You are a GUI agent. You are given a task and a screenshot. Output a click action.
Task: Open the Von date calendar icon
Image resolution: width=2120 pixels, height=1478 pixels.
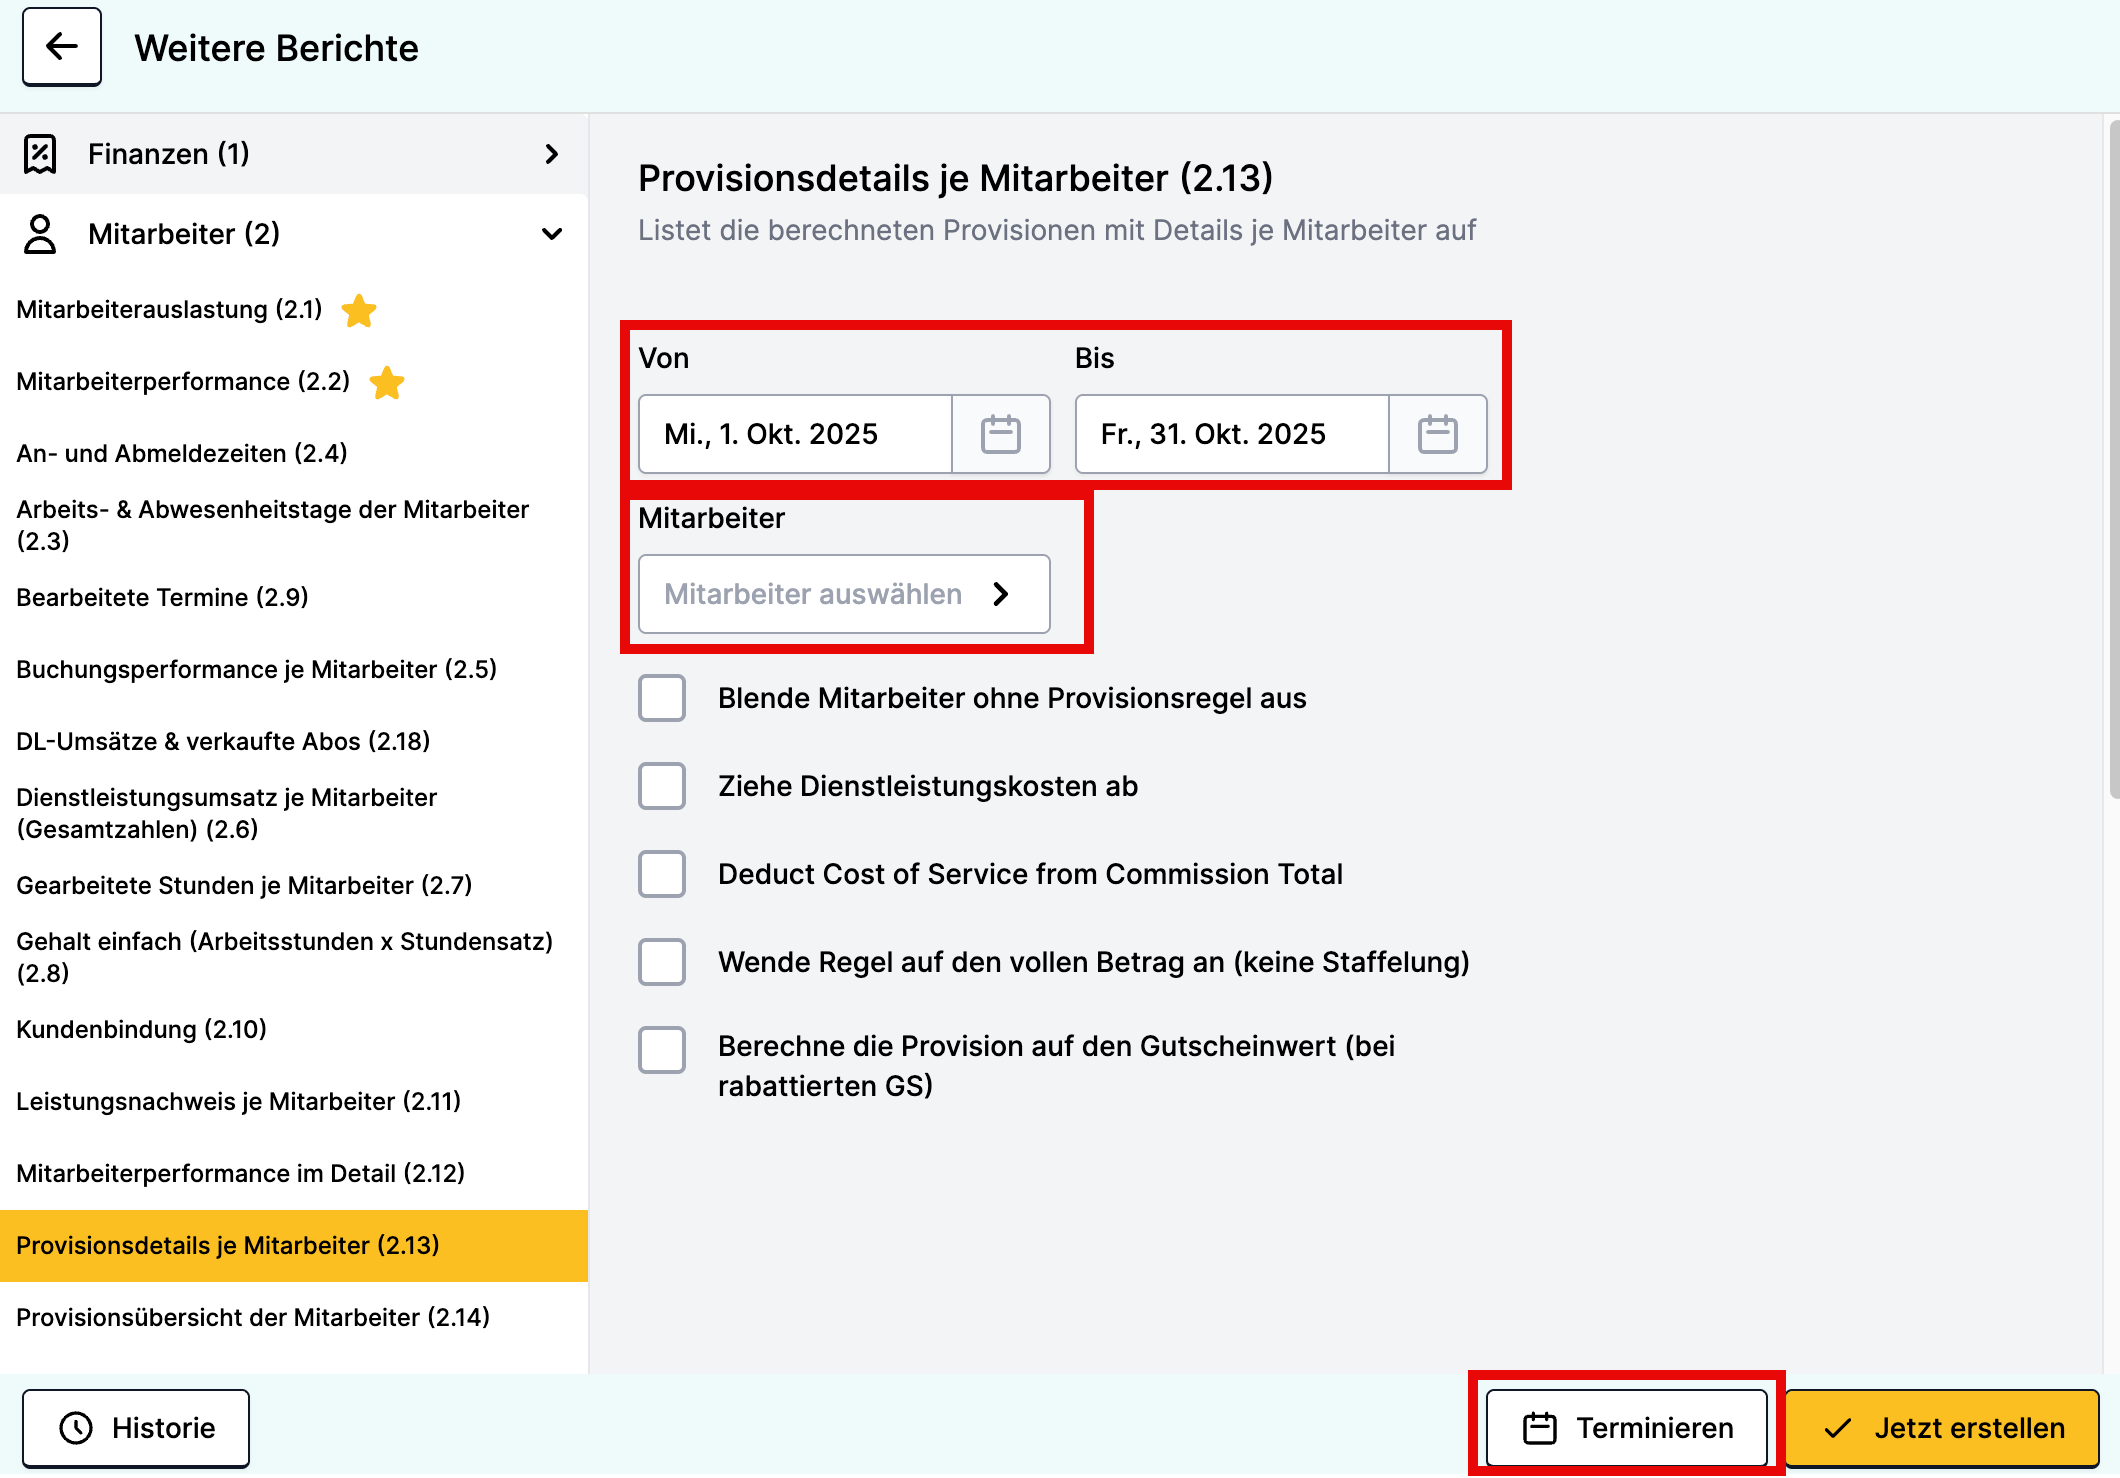tap(1000, 434)
